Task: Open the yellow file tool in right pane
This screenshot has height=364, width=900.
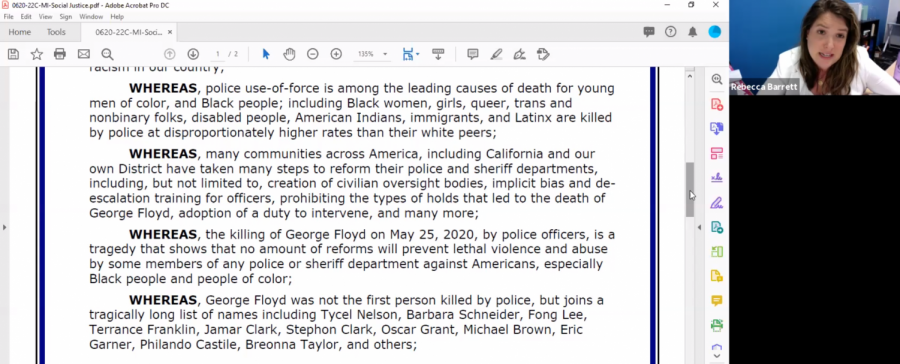Action: coord(716,276)
